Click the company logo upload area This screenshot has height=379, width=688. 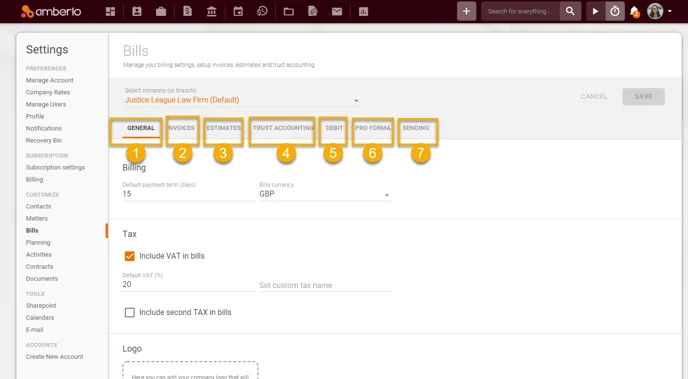190,370
